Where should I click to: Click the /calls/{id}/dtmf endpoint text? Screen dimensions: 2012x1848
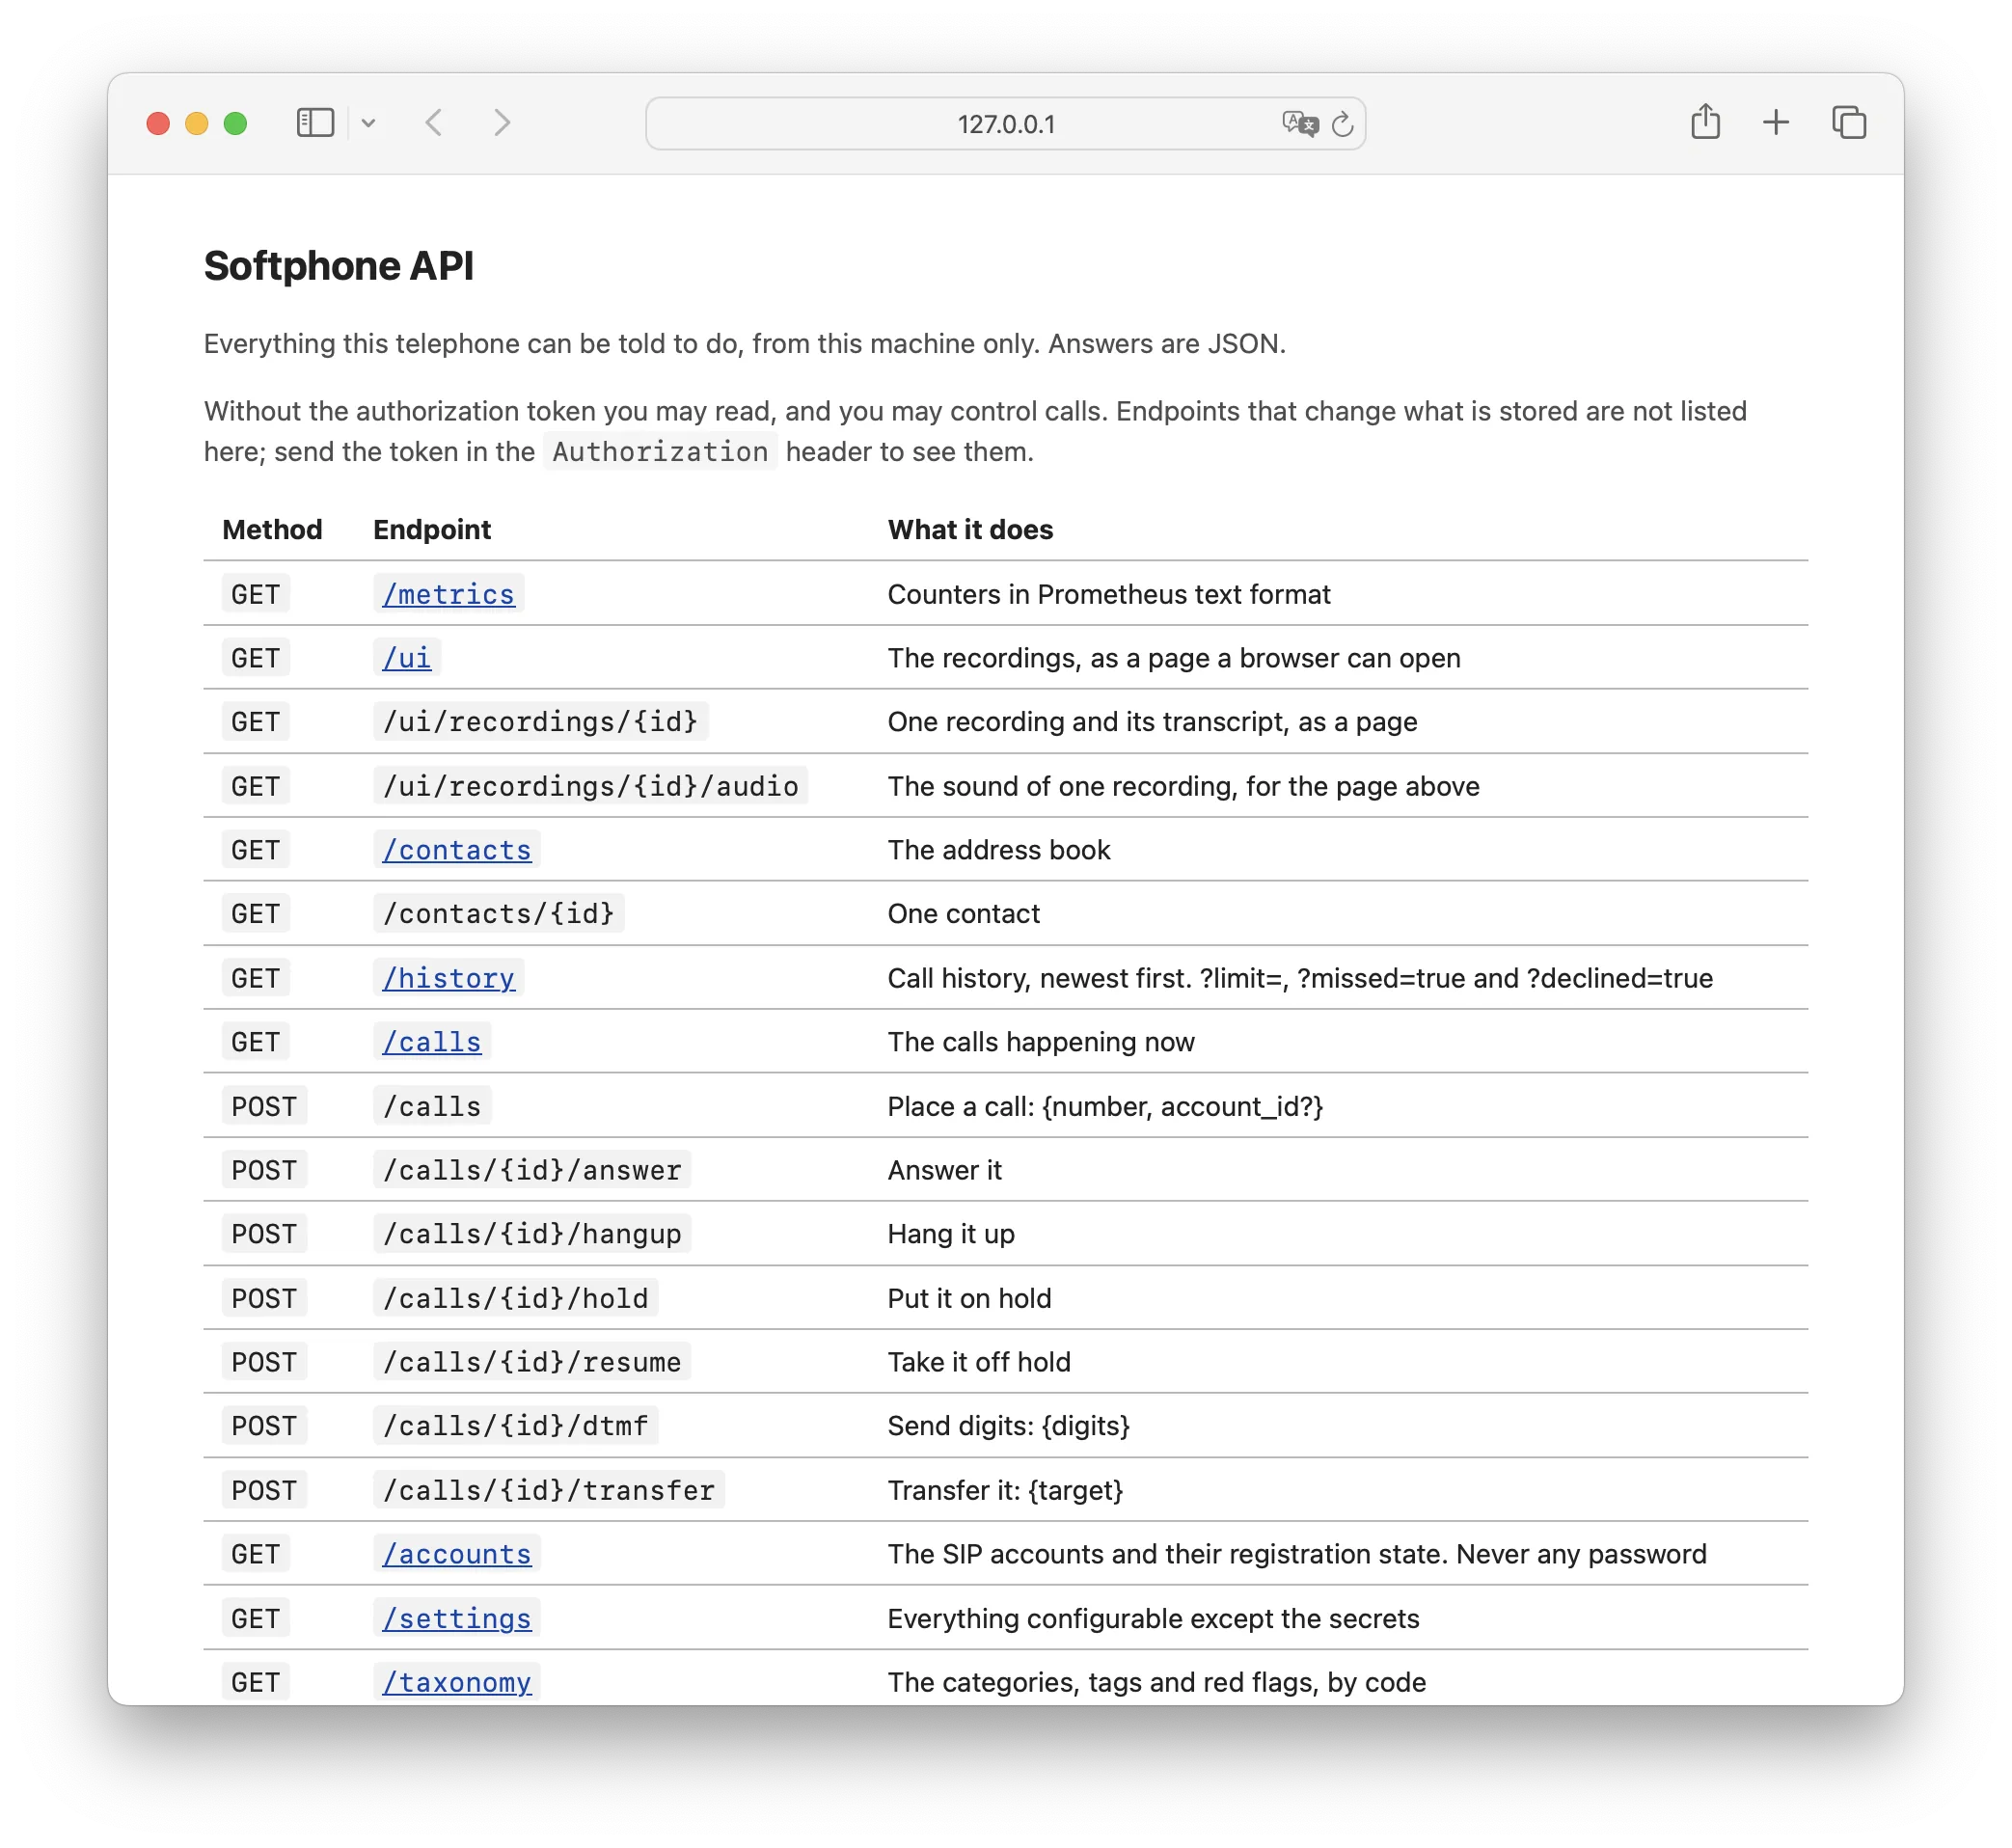coord(516,1426)
